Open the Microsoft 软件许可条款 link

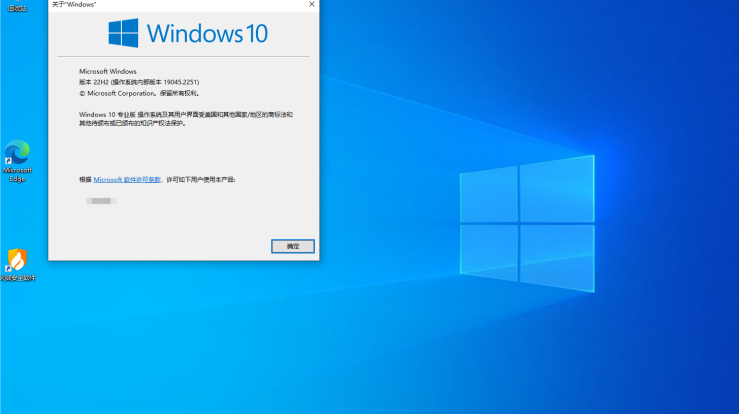[127, 180]
